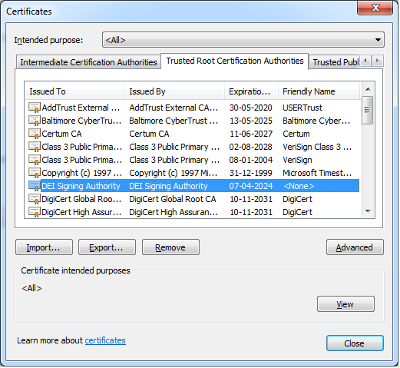
Task: Click the certificate list scroll down arrow
Action: tap(368, 211)
